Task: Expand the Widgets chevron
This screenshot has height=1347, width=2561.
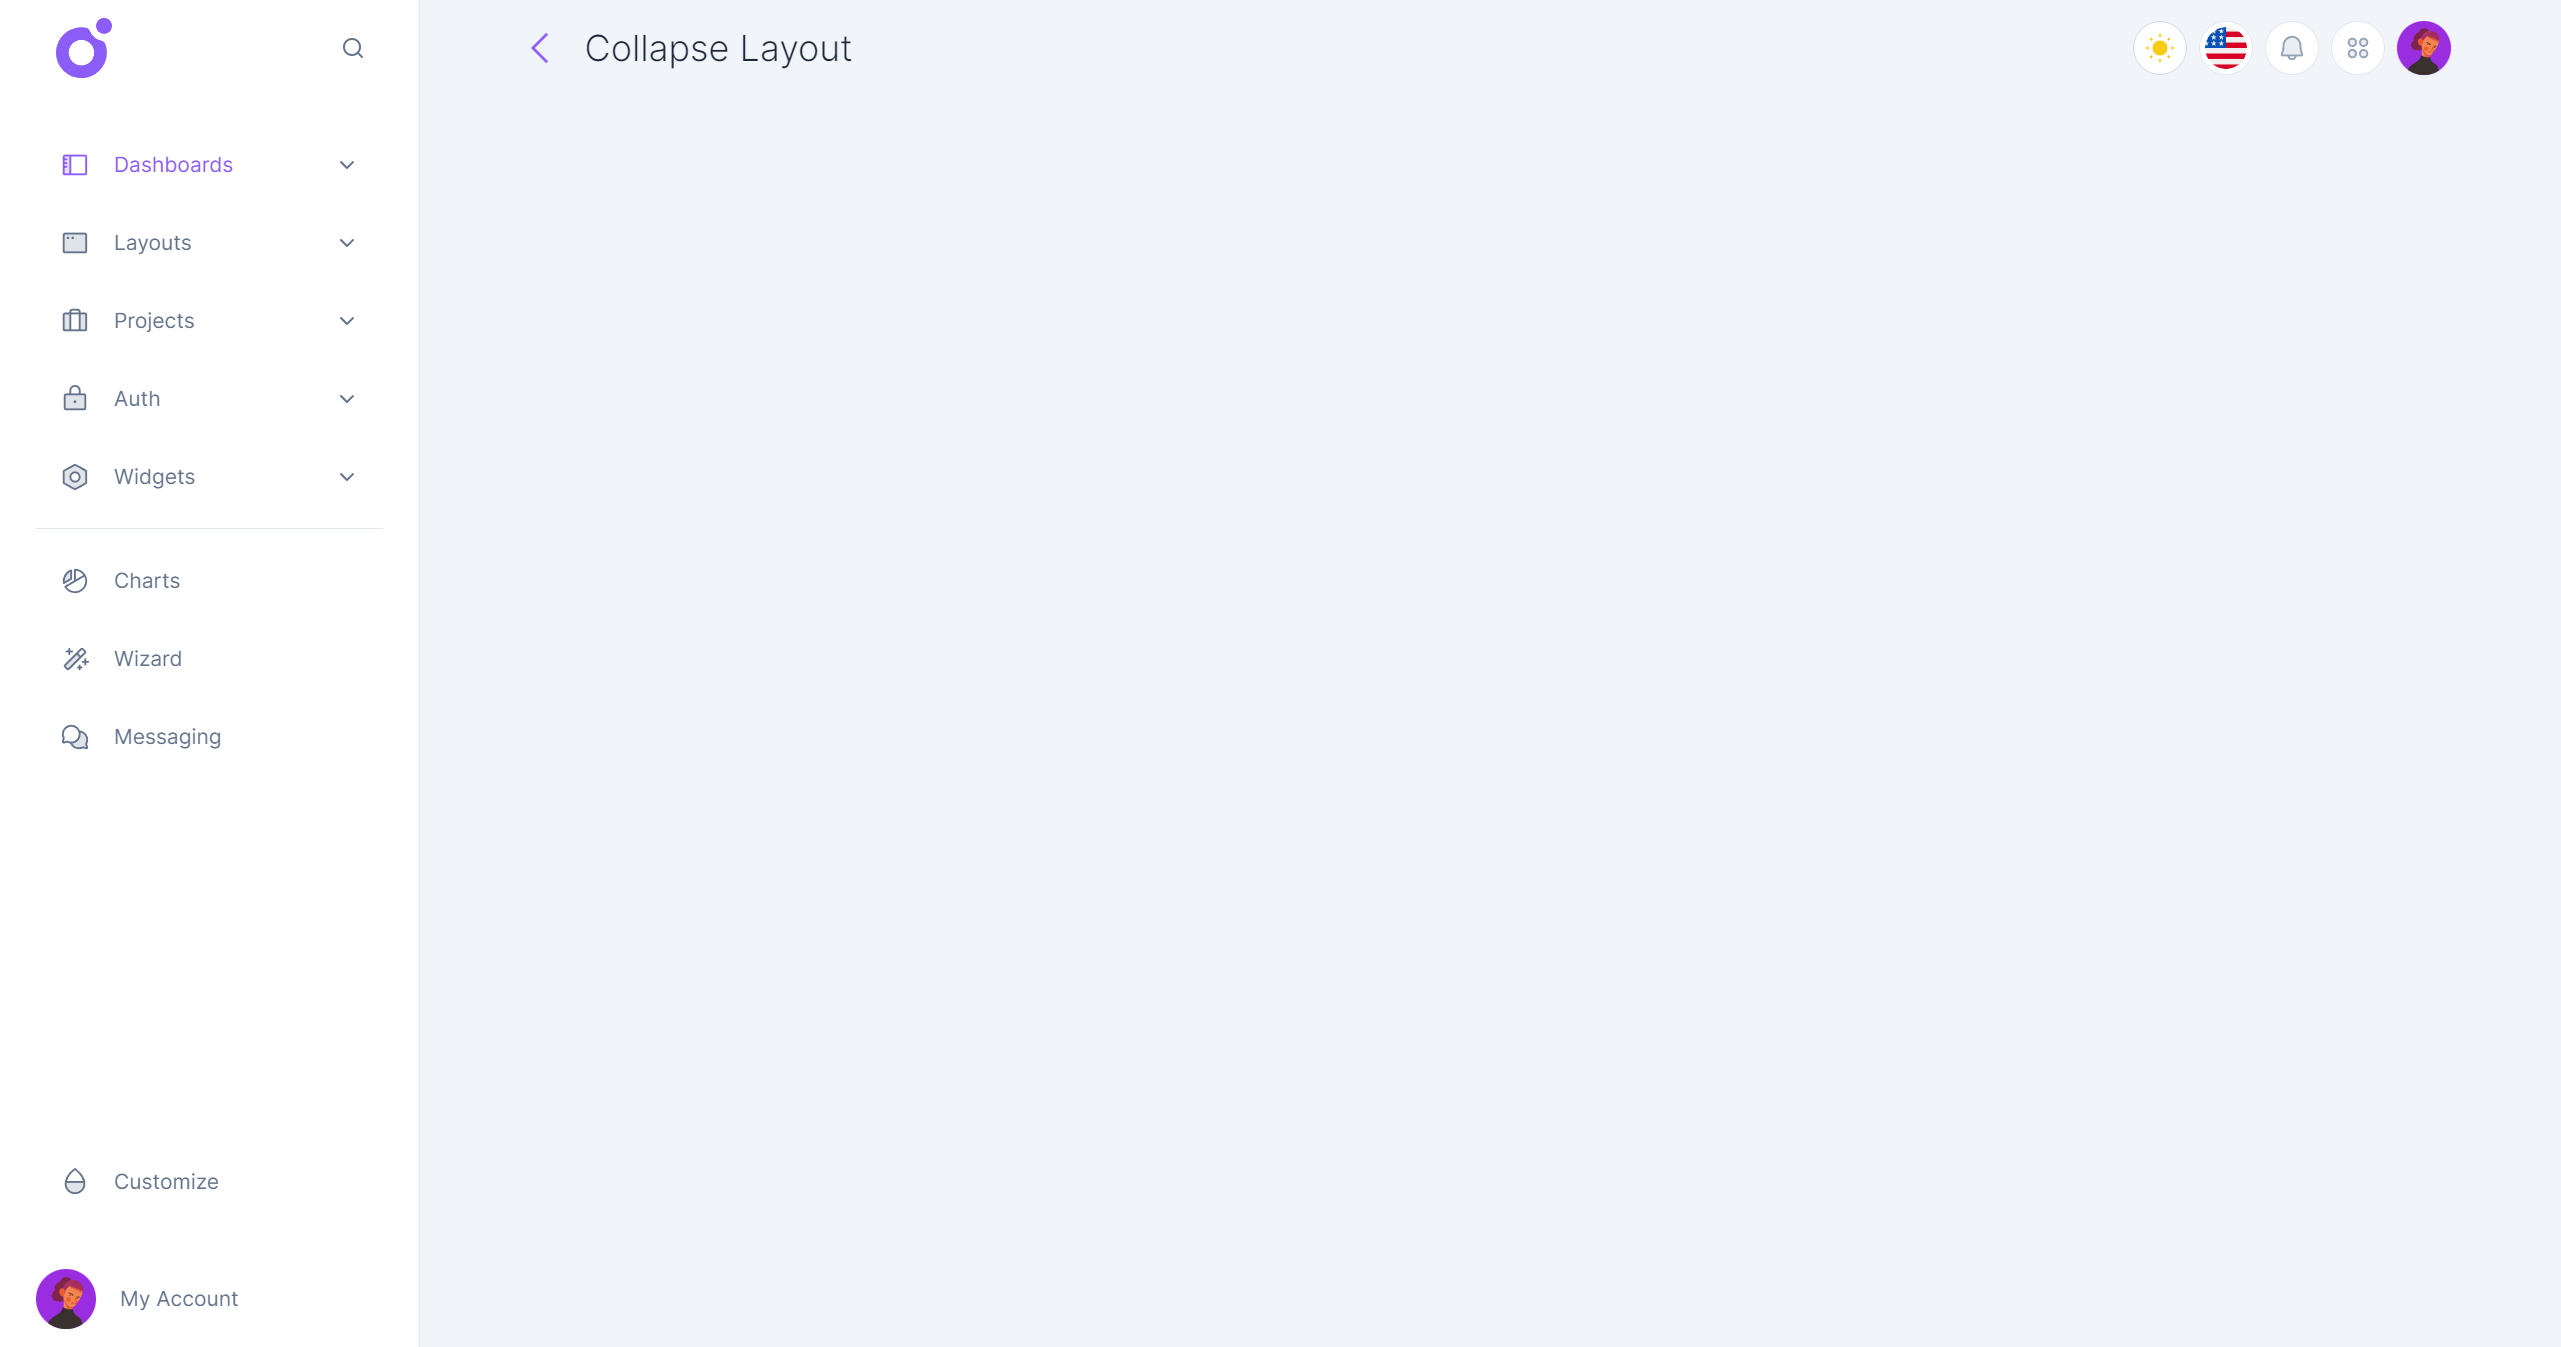Action: point(347,477)
